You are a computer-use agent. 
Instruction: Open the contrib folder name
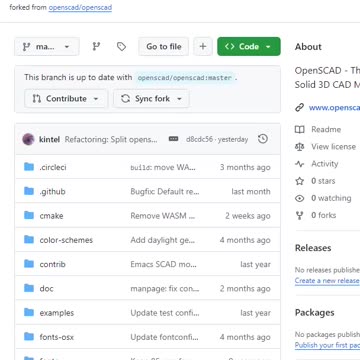point(52,264)
